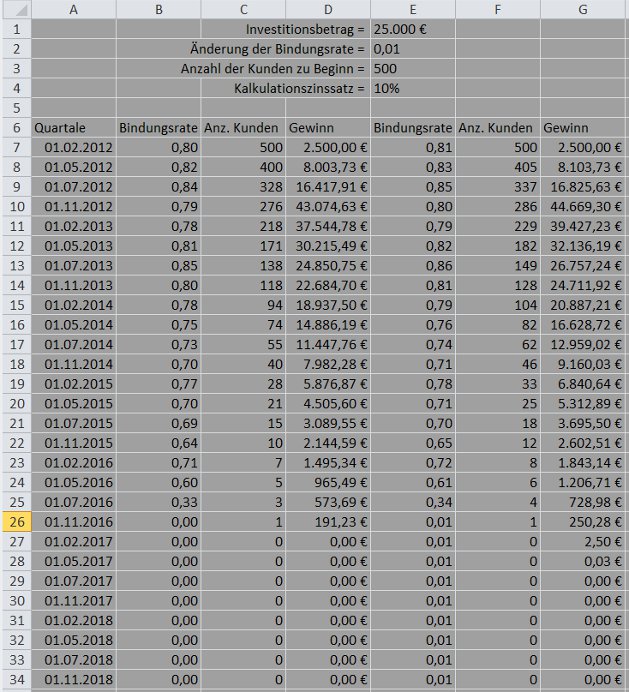The height and width of the screenshot is (692, 629).
Task: Select column A header
Action: pyautogui.click(x=73, y=9)
